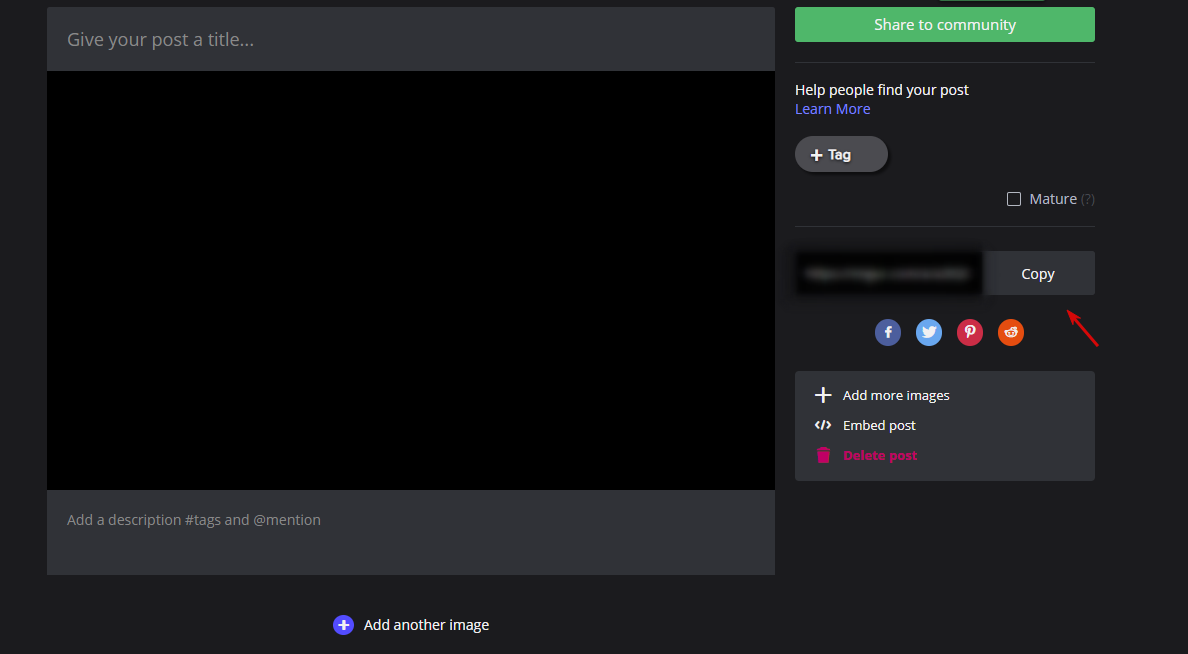Share the post to Reddit

pos(1011,332)
